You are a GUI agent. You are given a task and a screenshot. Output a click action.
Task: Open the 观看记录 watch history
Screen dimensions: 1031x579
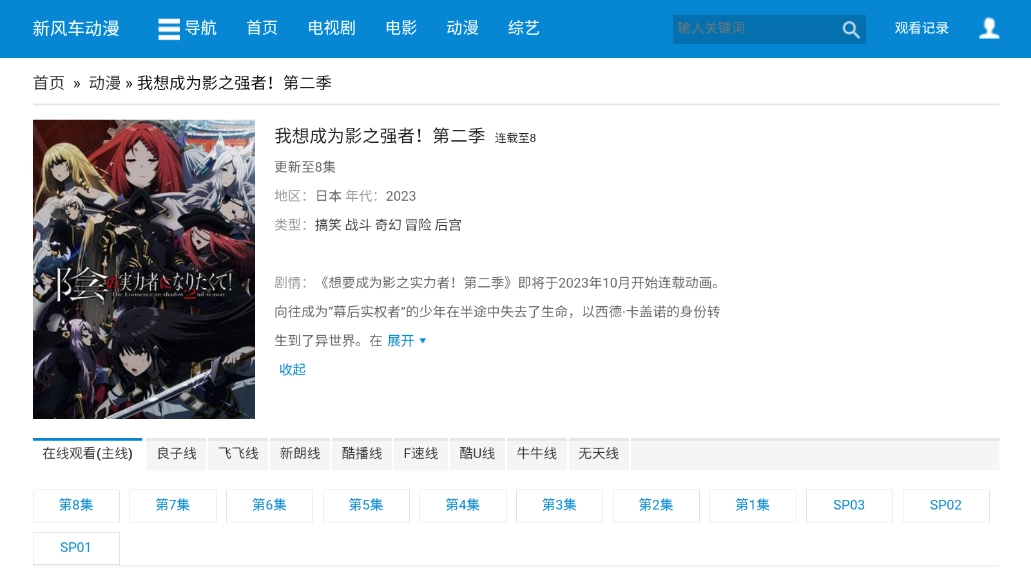921,28
